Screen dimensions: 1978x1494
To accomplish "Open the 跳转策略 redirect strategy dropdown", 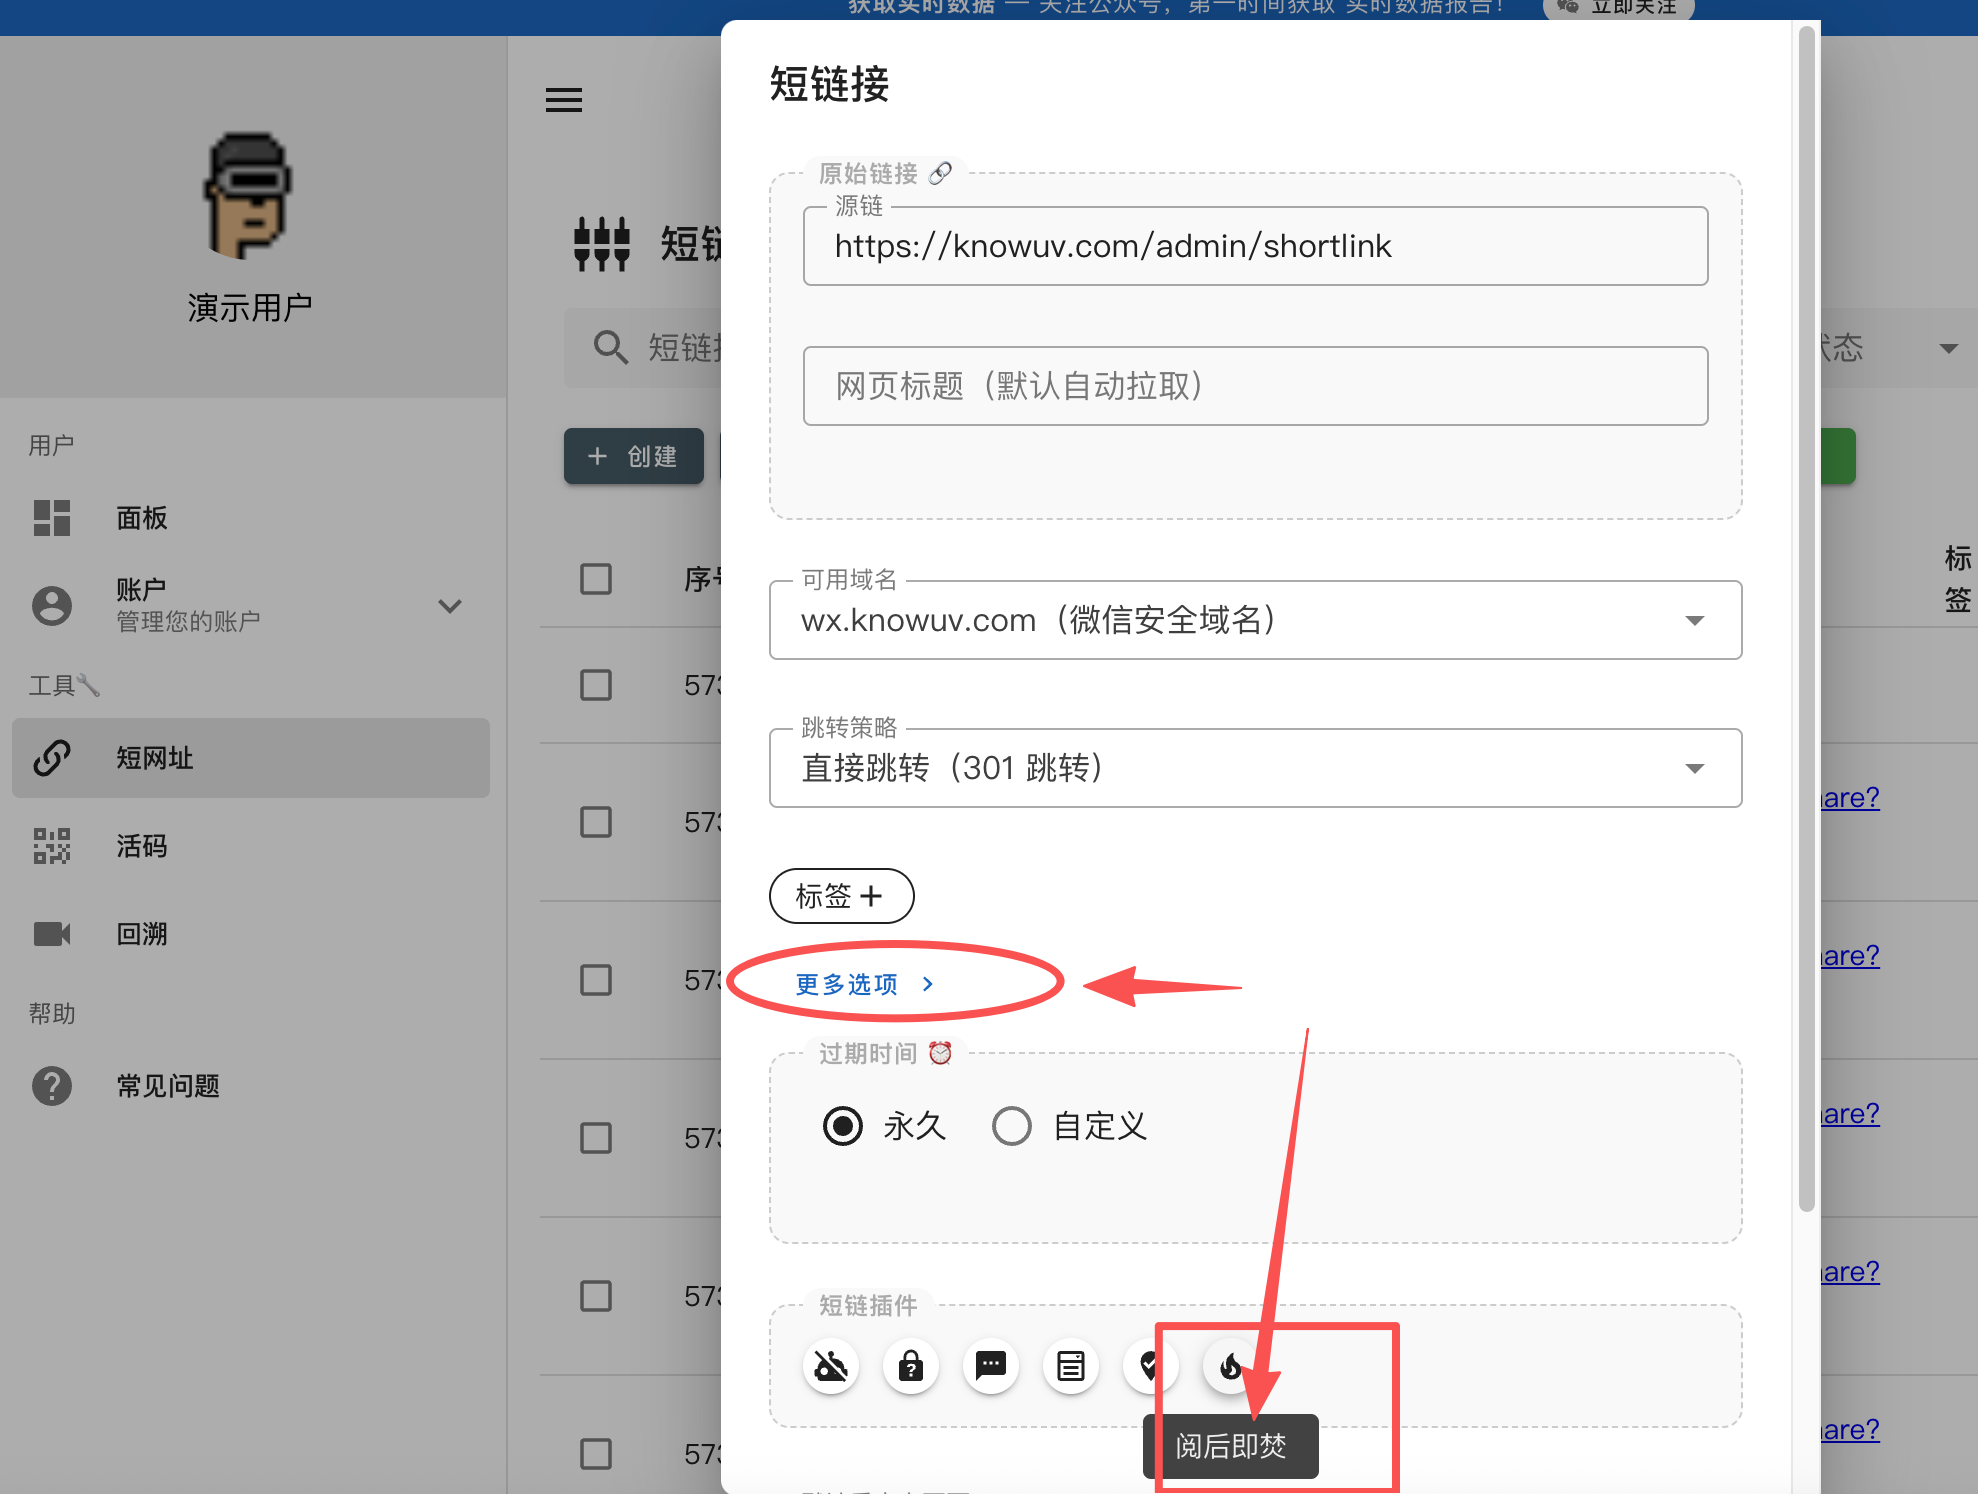I will 1255,768.
